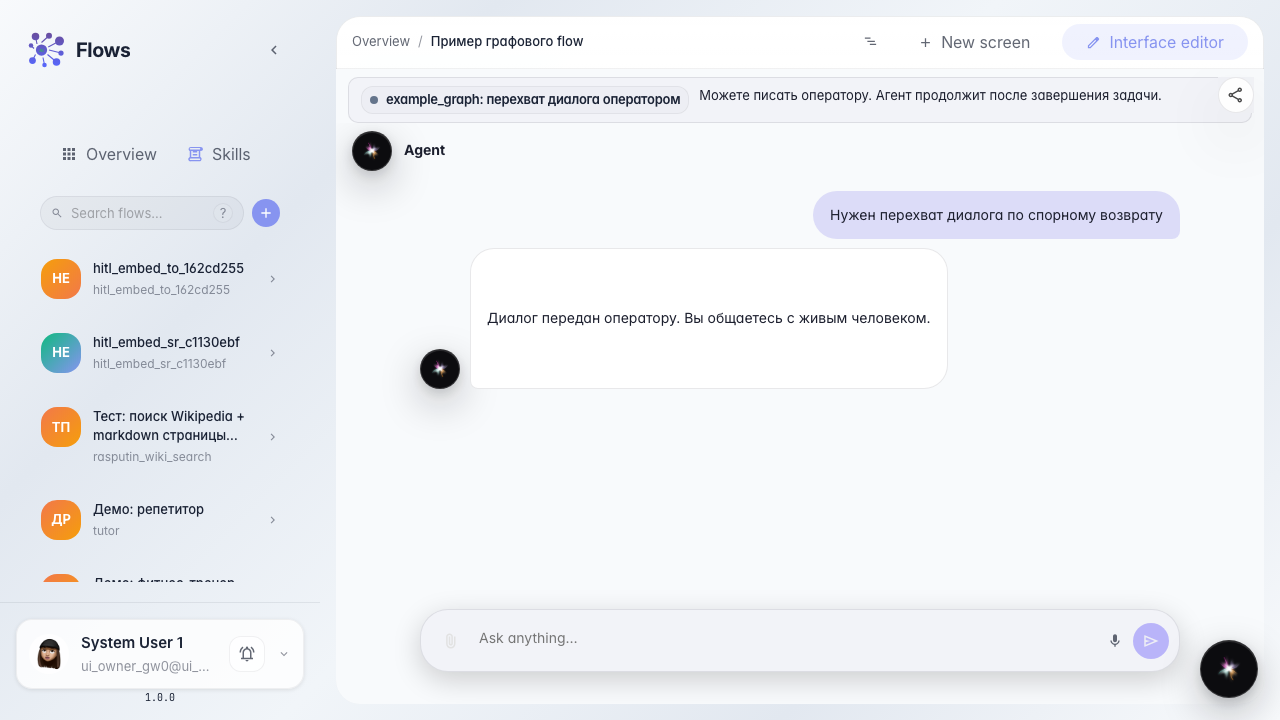Click the orange НЕ avatar badge
The image size is (1280, 720).
coord(61,279)
